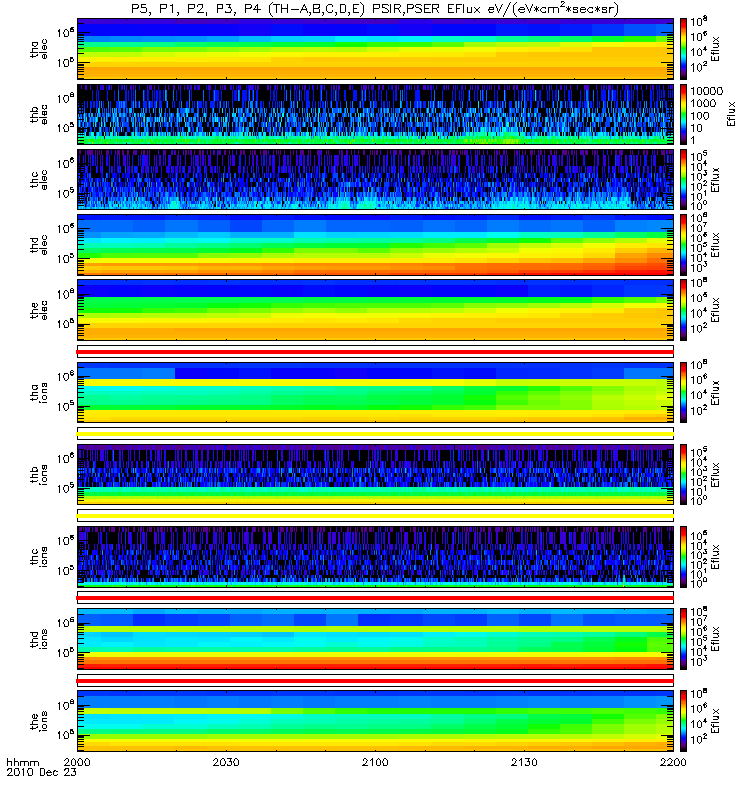This screenshot has height=800, width=750.
Task: Click inside the thd electron spectrogram panel
Action: (x=376, y=245)
